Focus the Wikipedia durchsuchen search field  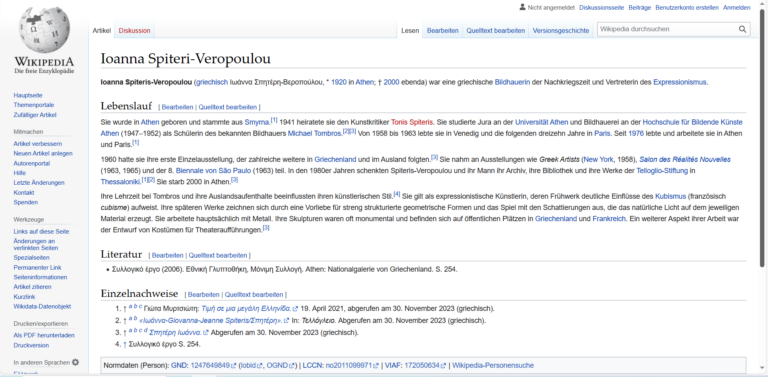pos(668,29)
